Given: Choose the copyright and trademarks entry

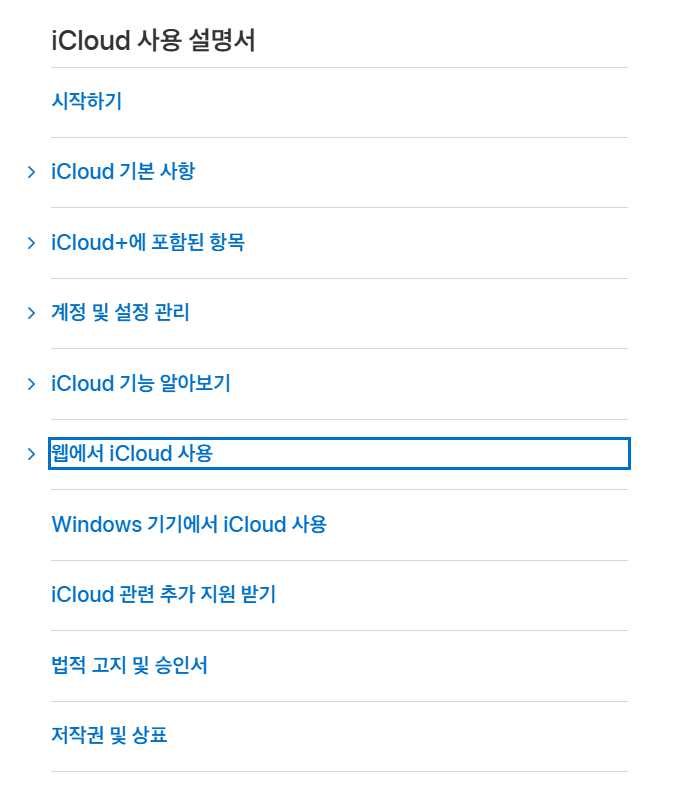Looking at the screenshot, I should 109,735.
